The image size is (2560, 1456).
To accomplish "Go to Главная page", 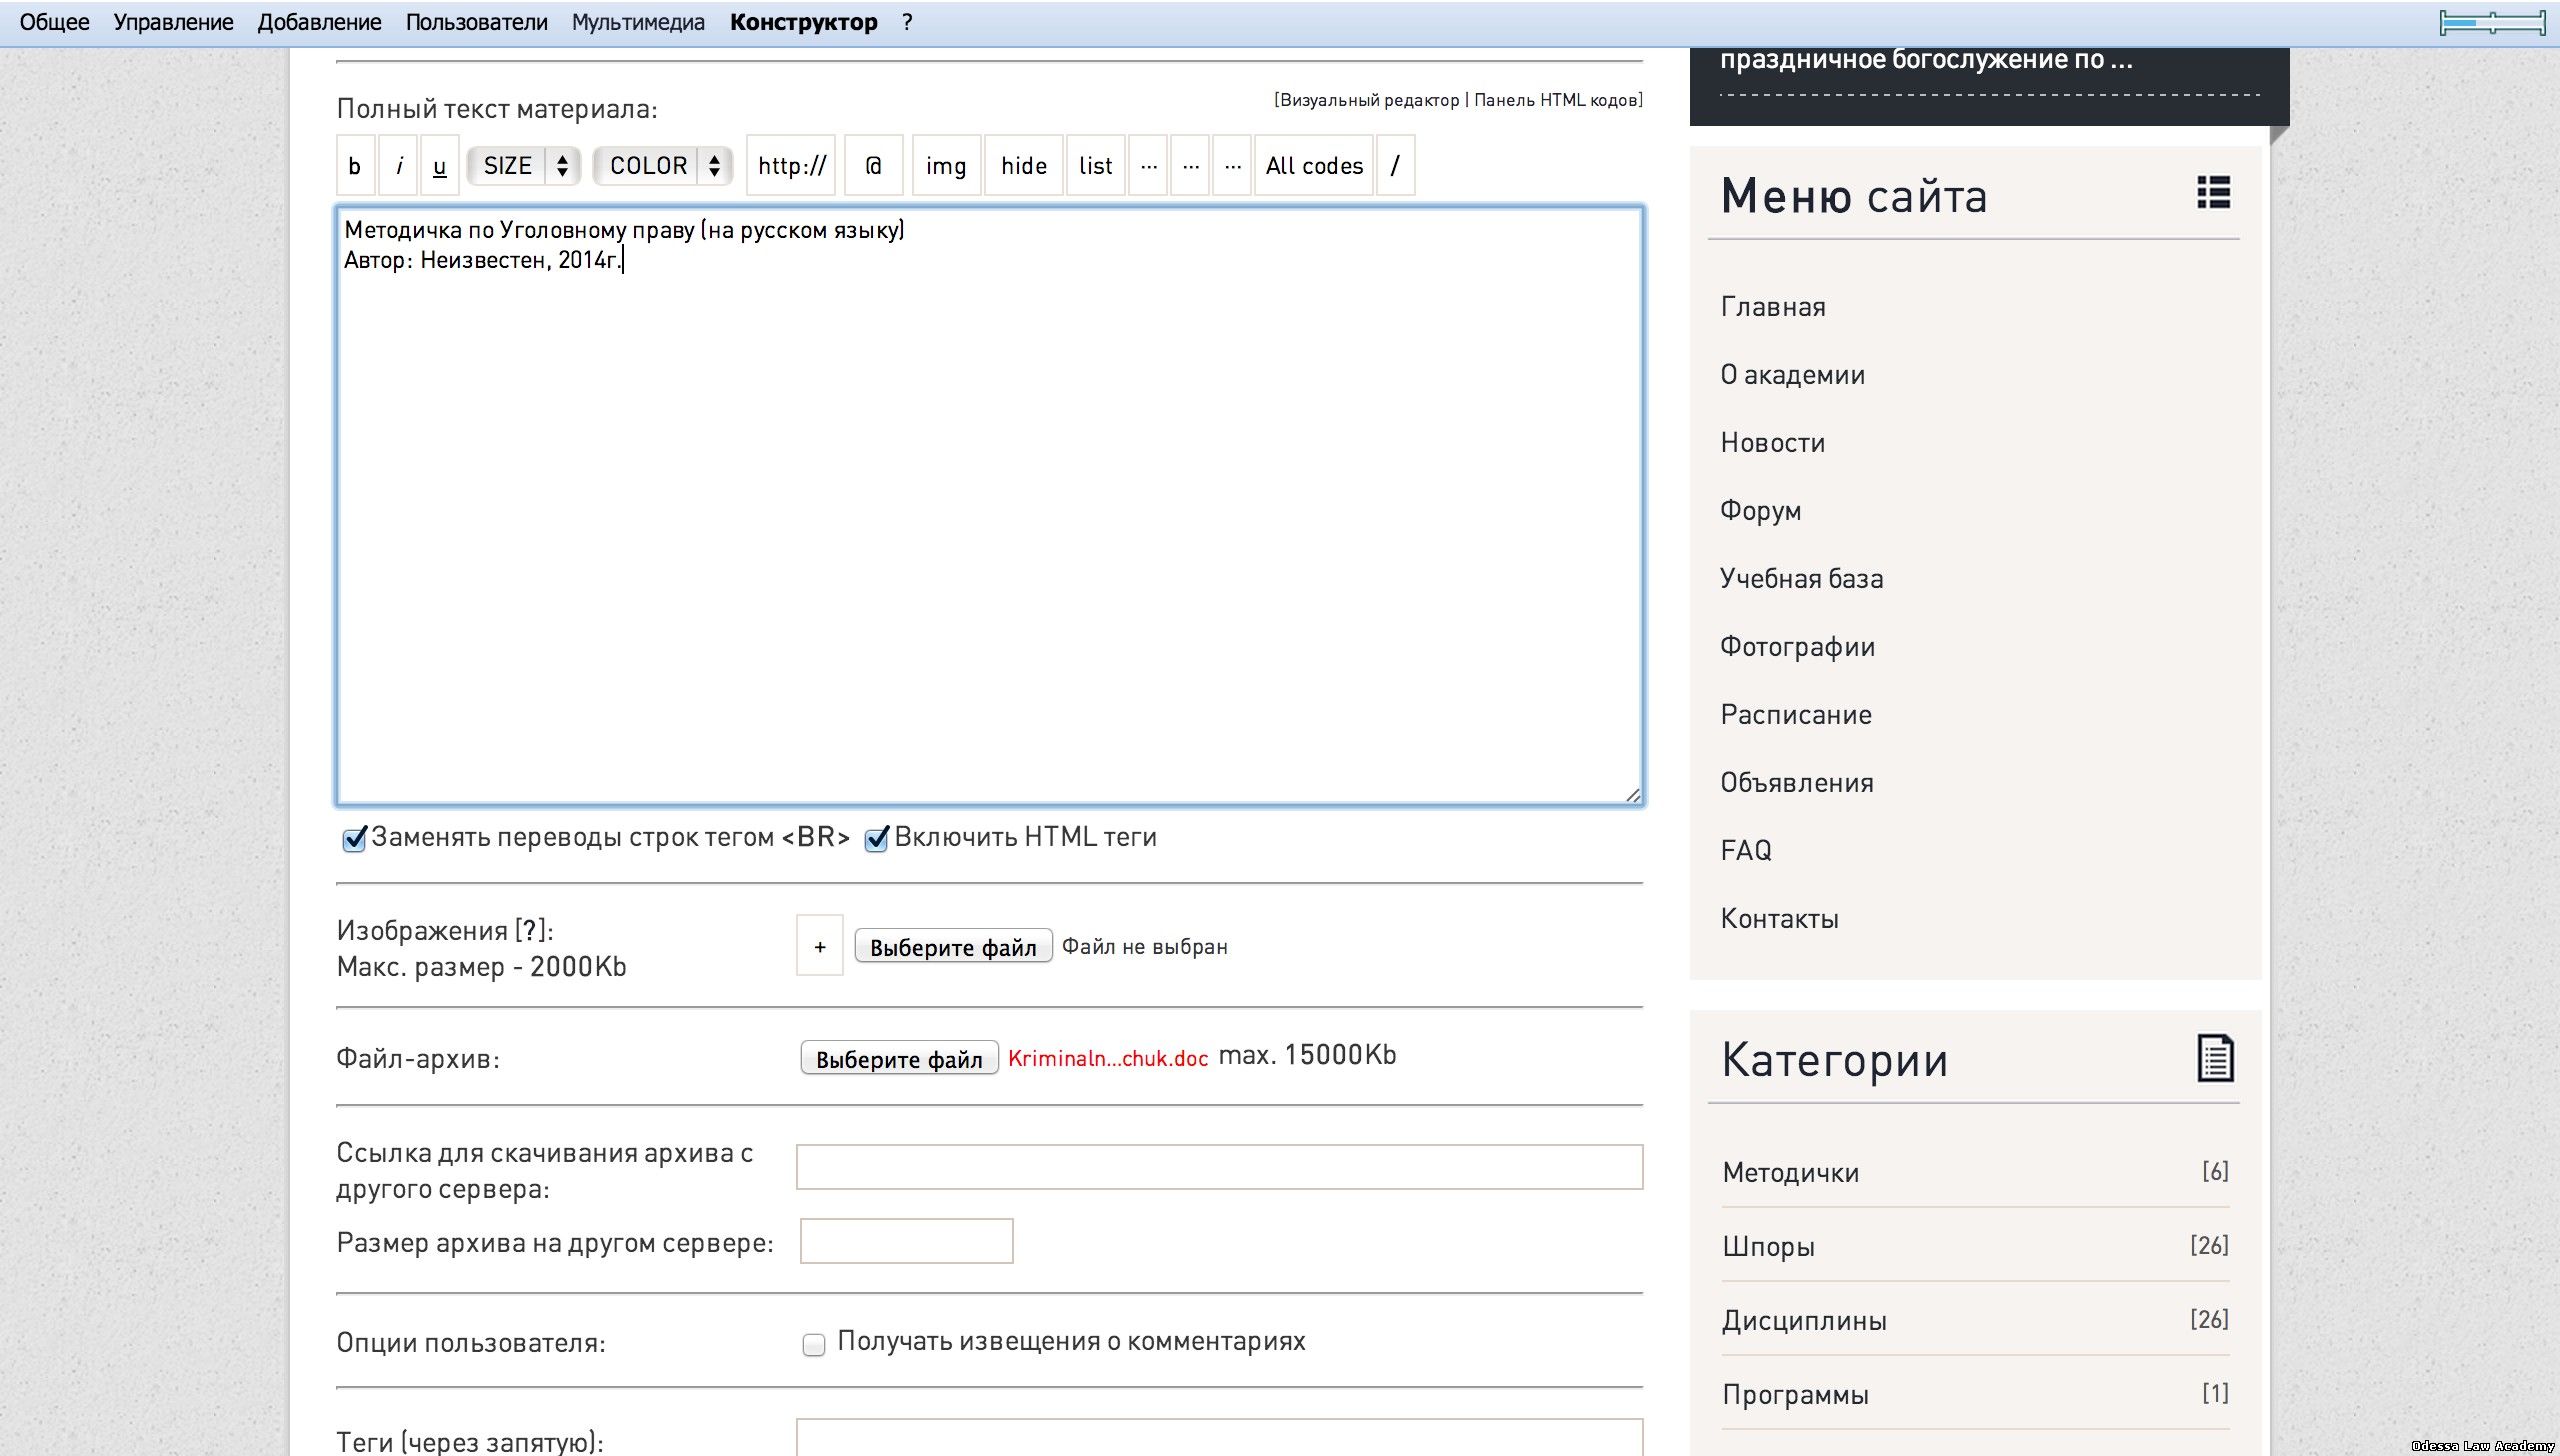I will (1773, 307).
